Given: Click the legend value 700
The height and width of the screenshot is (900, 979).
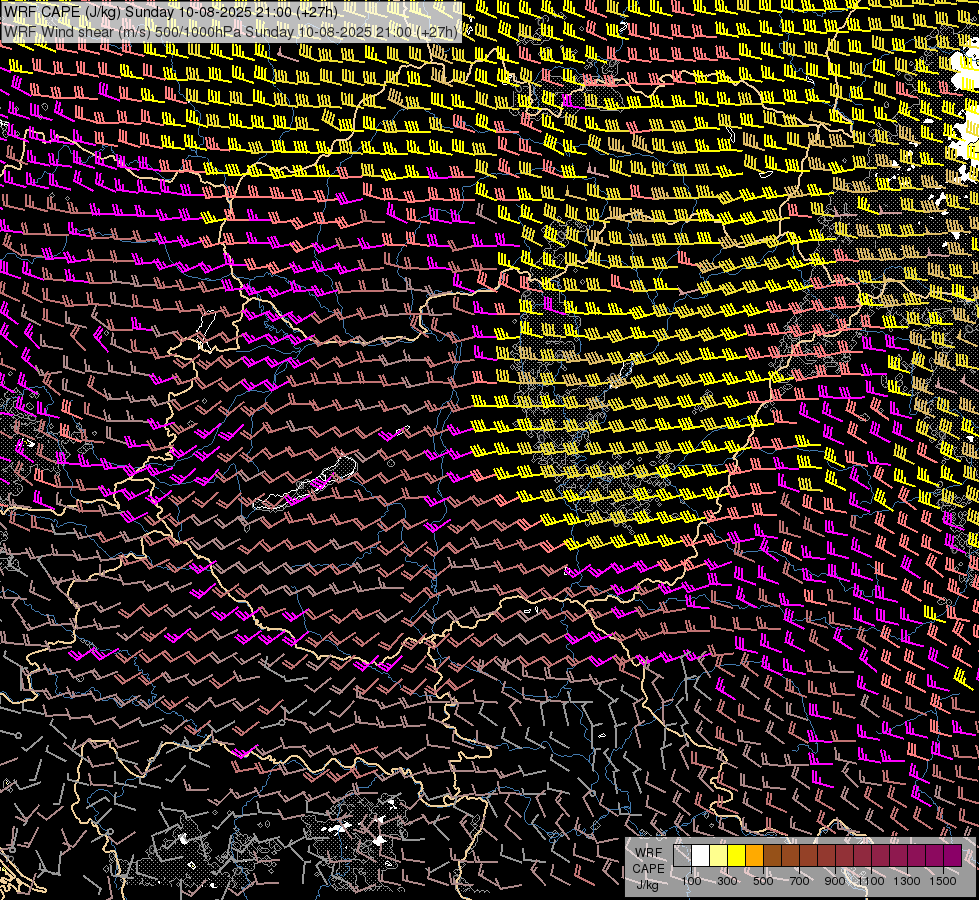Looking at the screenshot, I should pyautogui.click(x=799, y=881).
